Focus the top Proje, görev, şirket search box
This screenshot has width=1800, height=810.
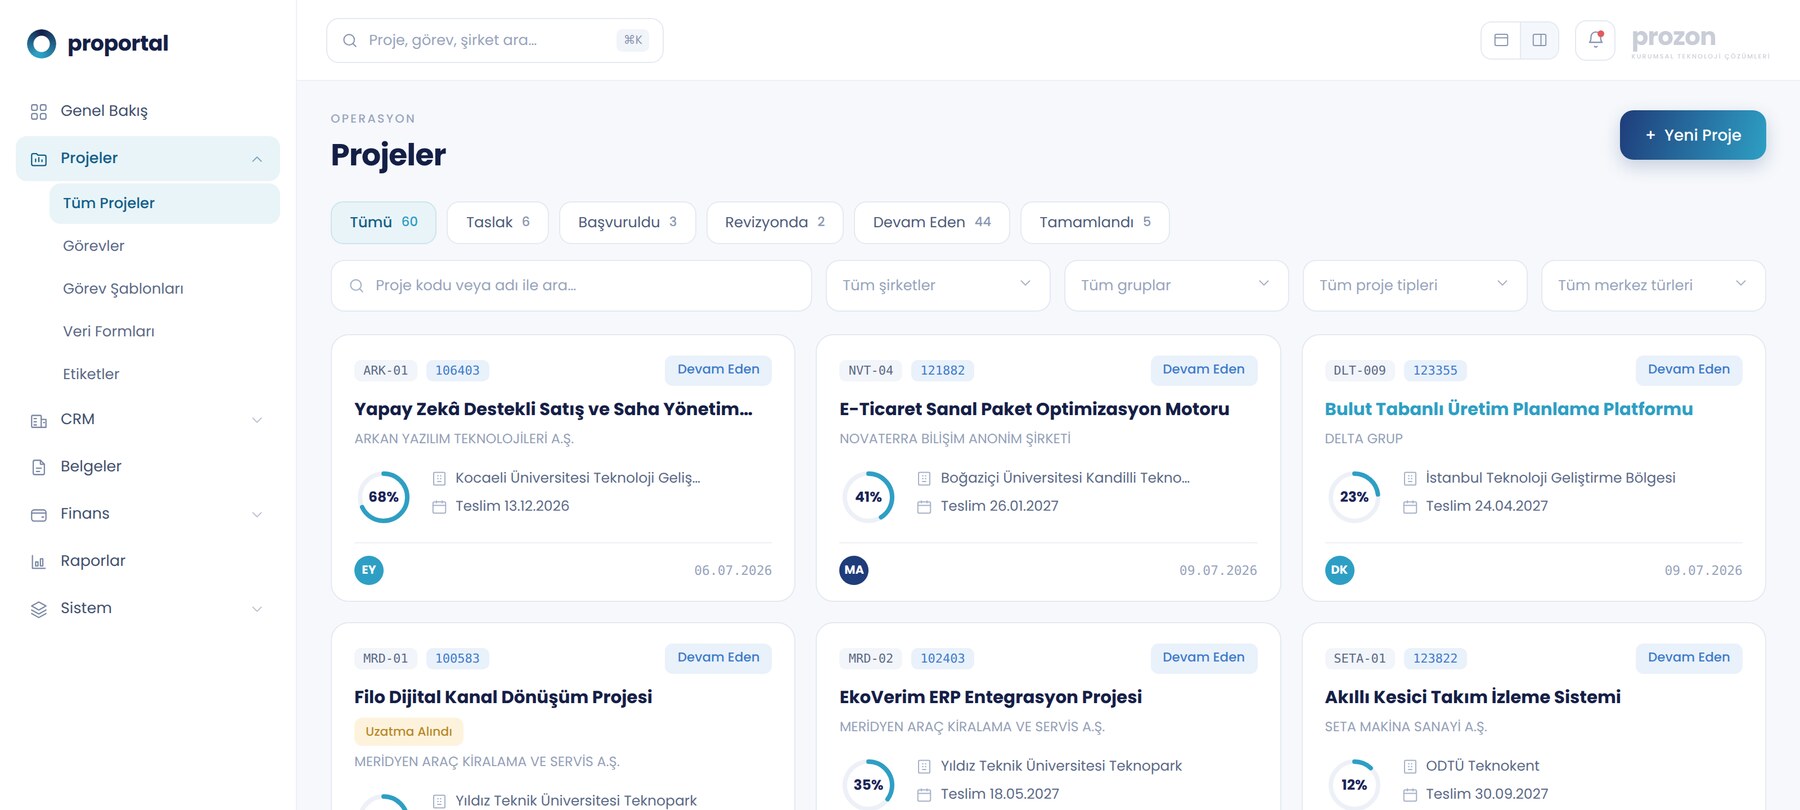click(x=495, y=40)
